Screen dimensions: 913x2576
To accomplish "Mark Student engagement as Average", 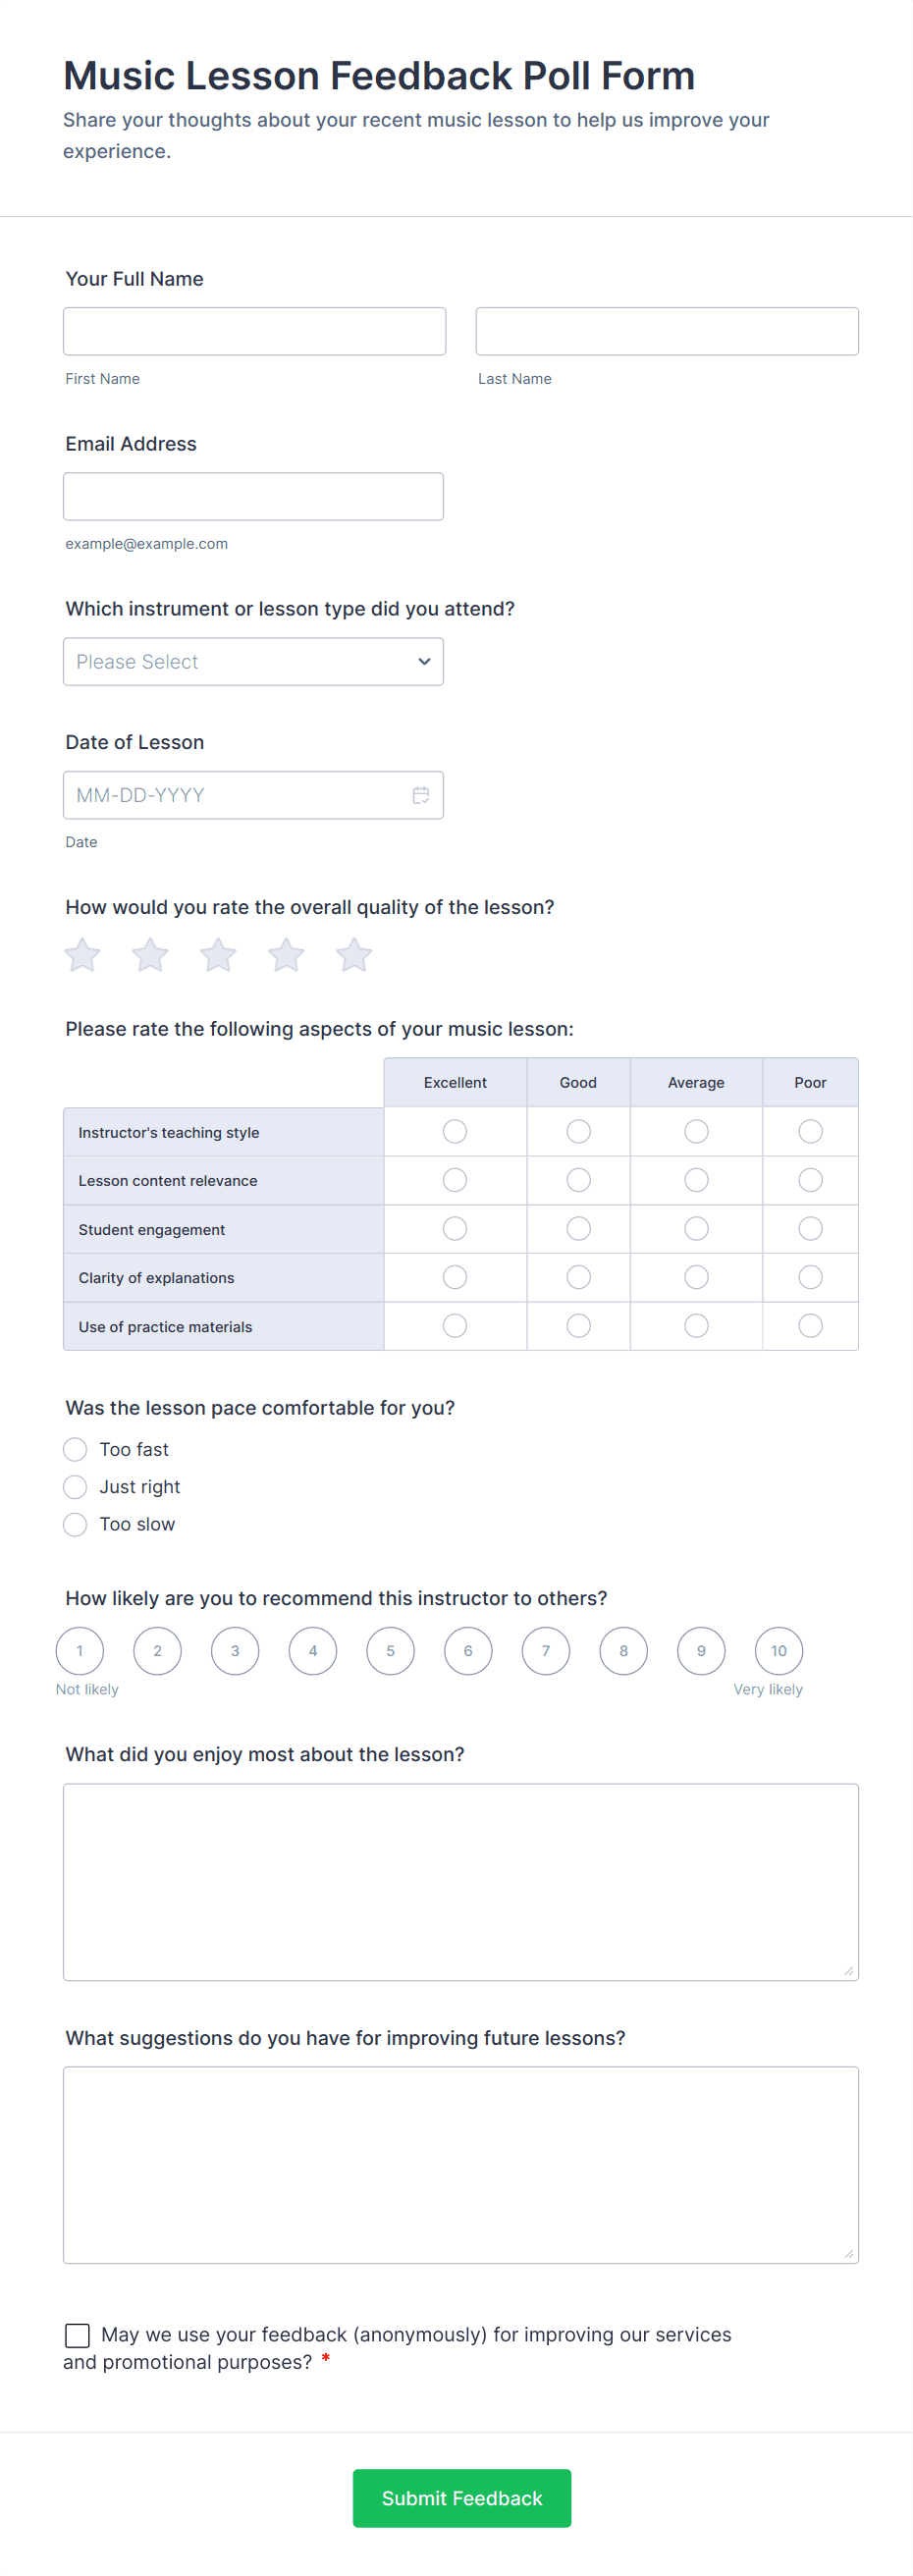I will coord(695,1228).
